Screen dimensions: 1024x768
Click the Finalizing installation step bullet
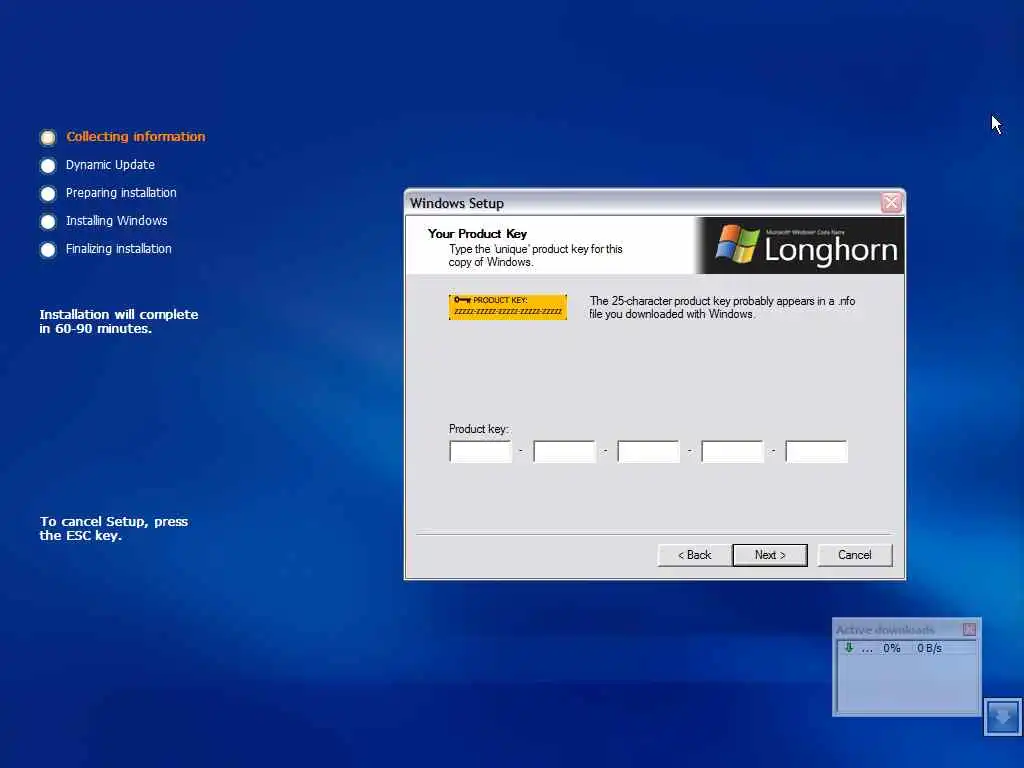pos(48,250)
